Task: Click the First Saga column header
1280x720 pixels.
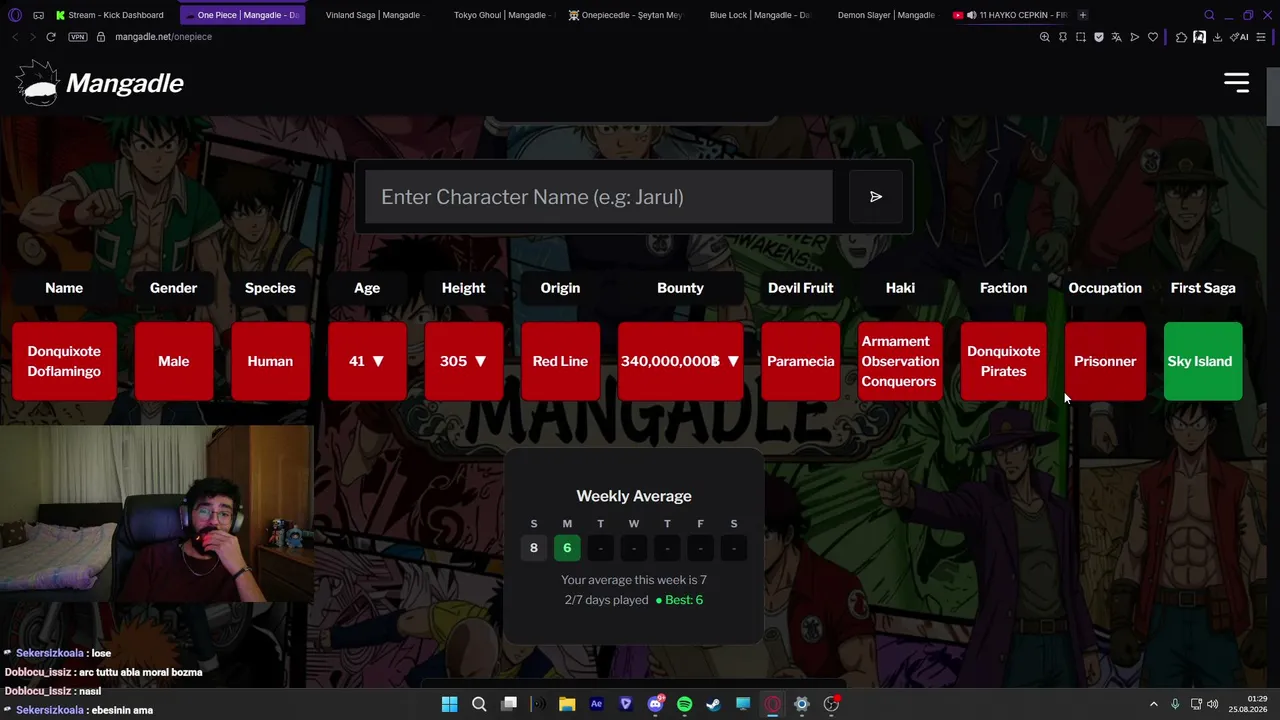Action: click(x=1203, y=288)
